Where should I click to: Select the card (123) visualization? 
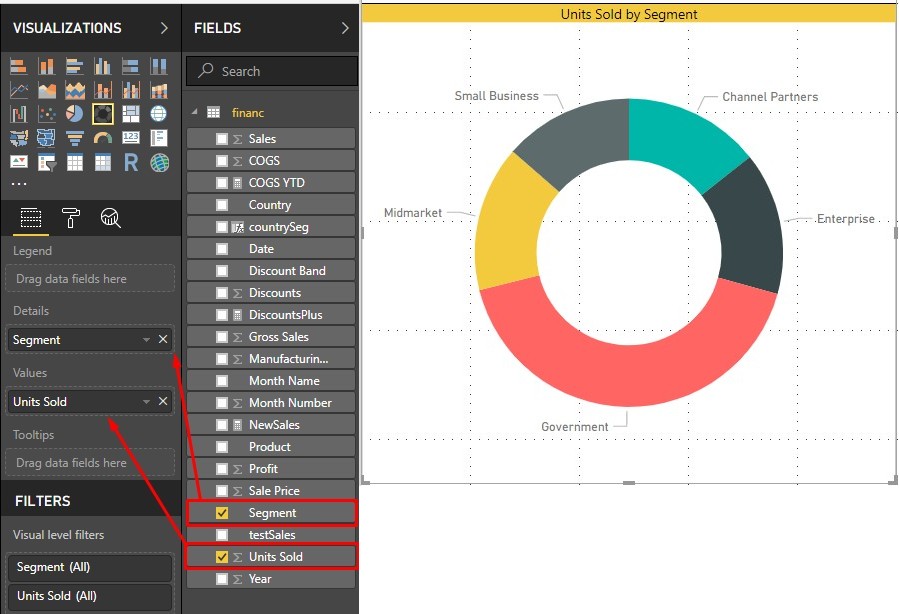(x=131, y=138)
